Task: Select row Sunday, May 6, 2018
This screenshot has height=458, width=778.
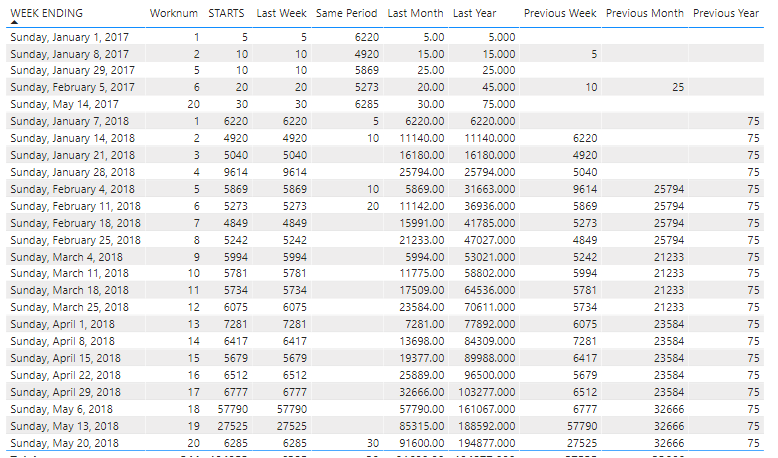Action: [385, 409]
